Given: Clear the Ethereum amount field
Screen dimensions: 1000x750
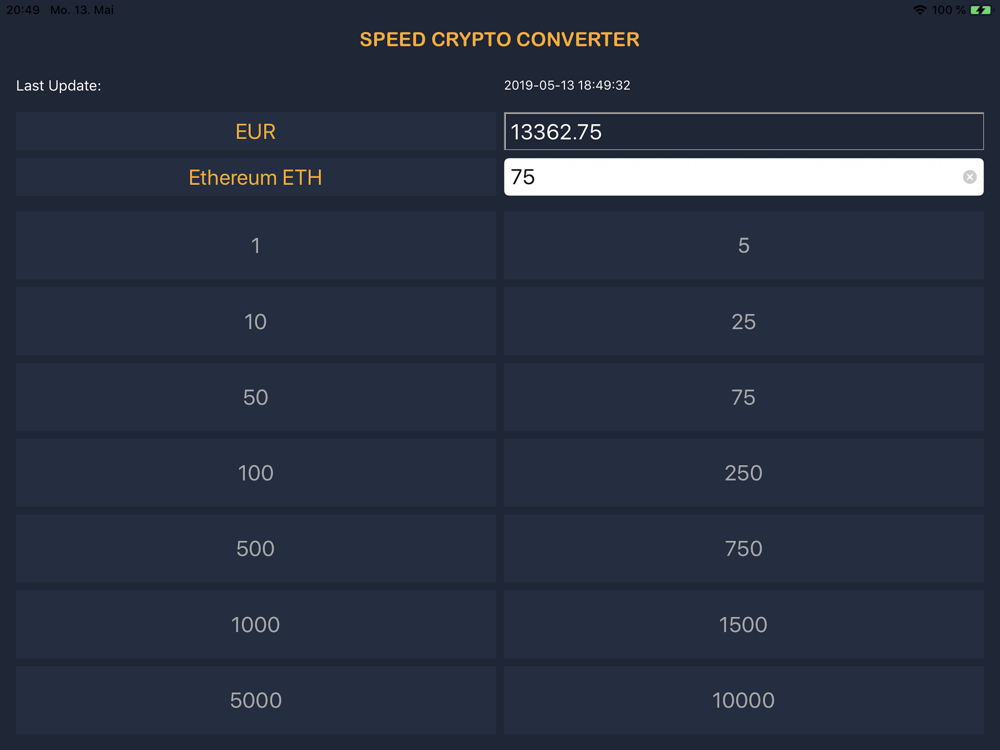Looking at the screenshot, I should point(969,177).
